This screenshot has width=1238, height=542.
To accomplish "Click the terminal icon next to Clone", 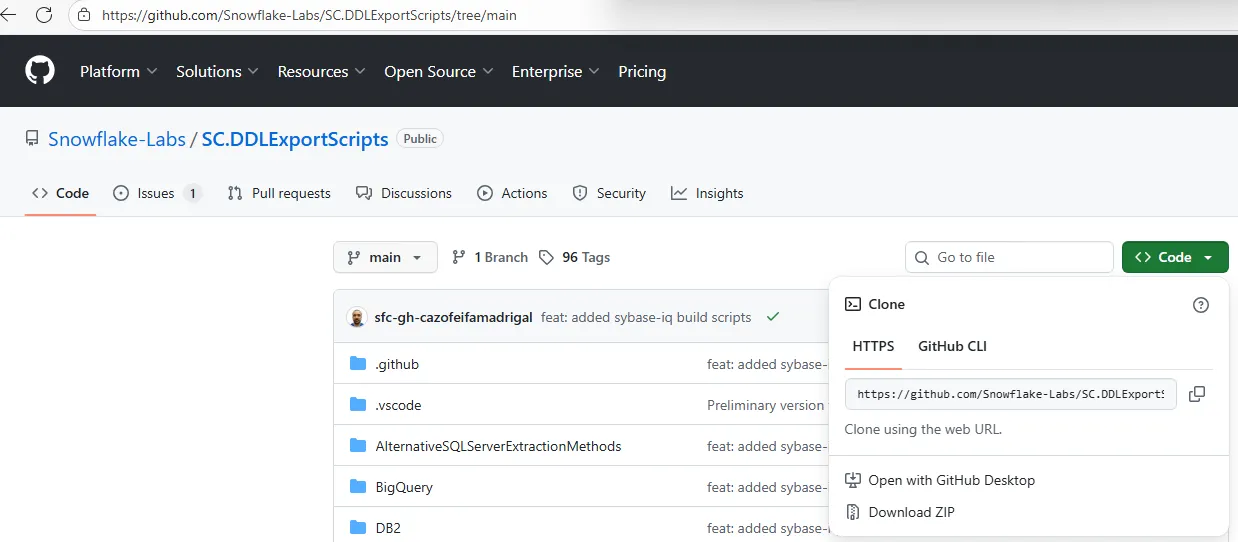I will pyautogui.click(x=853, y=304).
